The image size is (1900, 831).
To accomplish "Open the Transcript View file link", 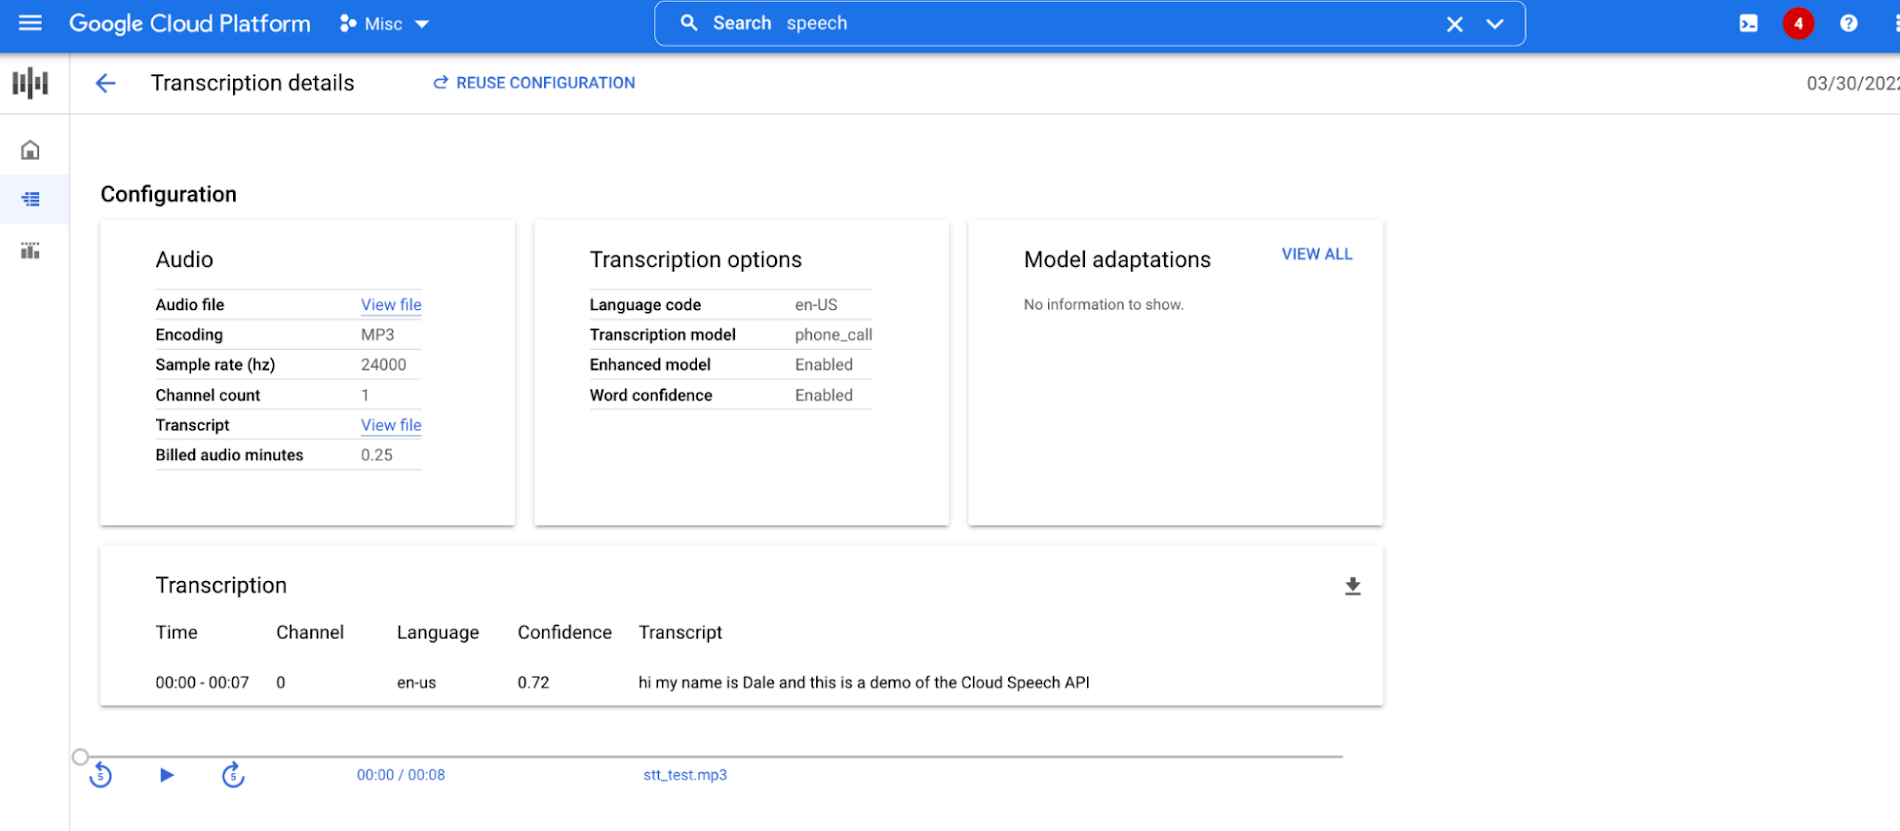I will [x=391, y=425].
